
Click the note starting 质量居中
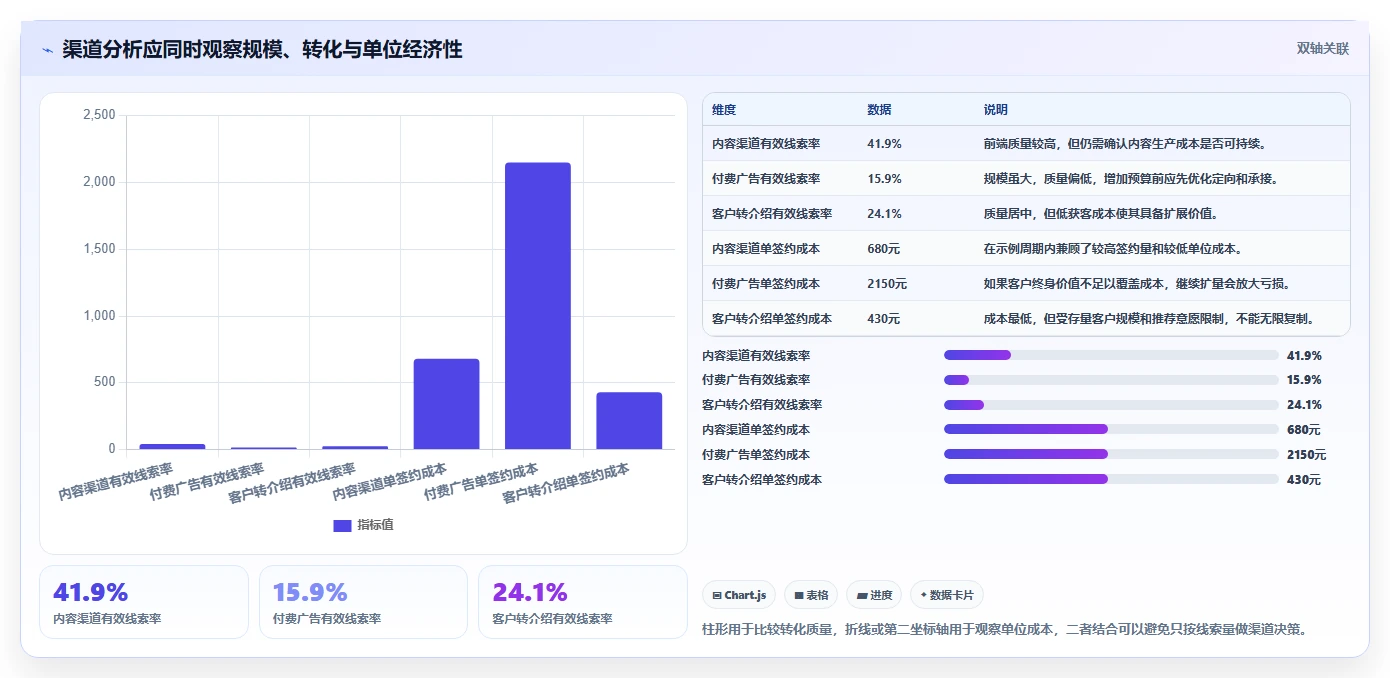[1101, 214]
